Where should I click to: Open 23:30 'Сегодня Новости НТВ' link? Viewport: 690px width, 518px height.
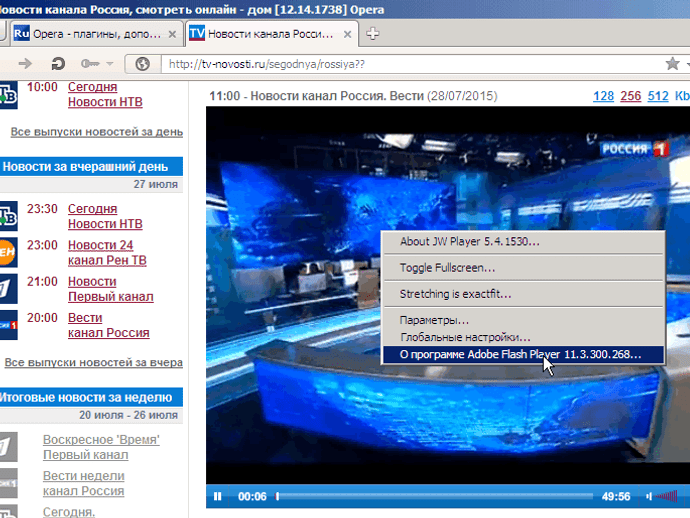[105, 216]
